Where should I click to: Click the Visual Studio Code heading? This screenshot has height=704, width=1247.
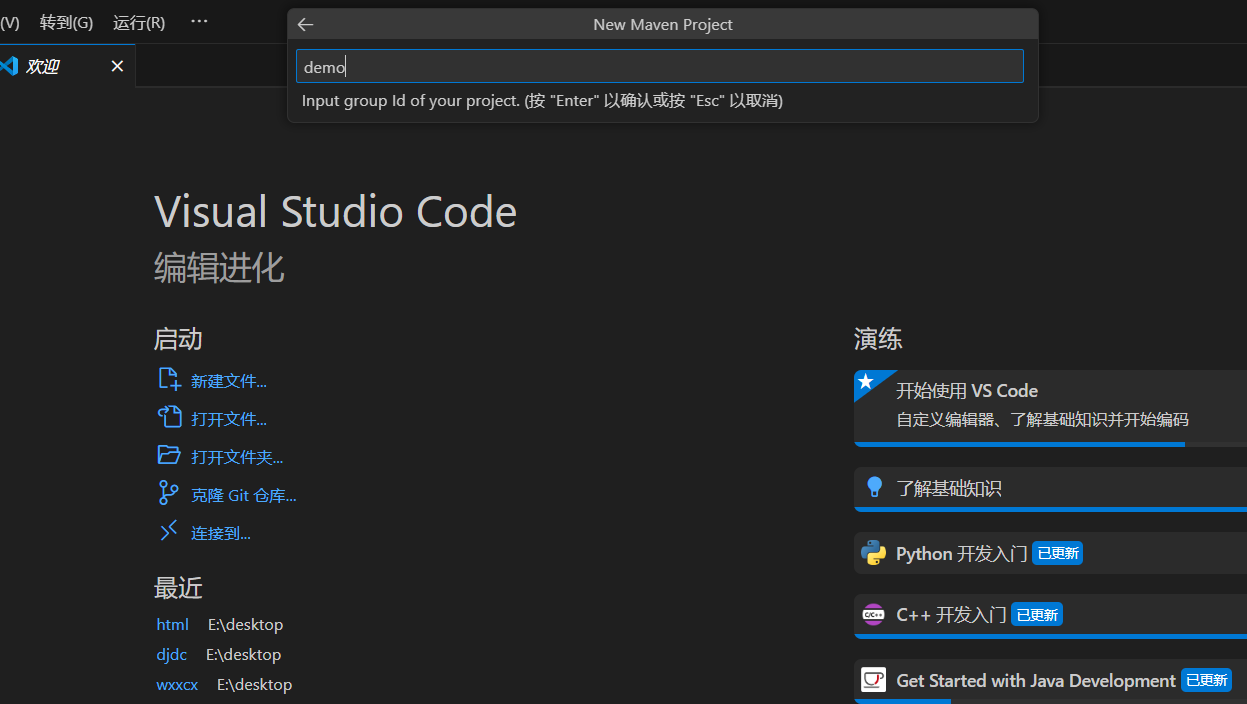(336, 212)
